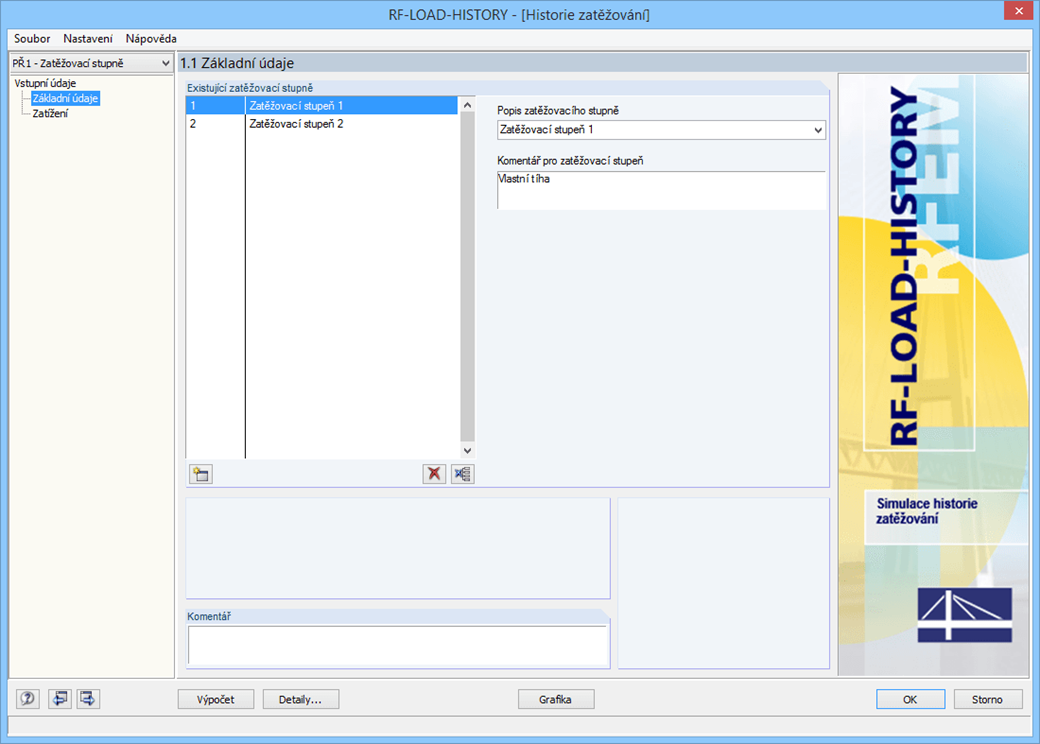The image size is (1040, 744).
Task: Expand the PŘ1 - Zatěžovací stupně case dropdown
Action: (92, 63)
